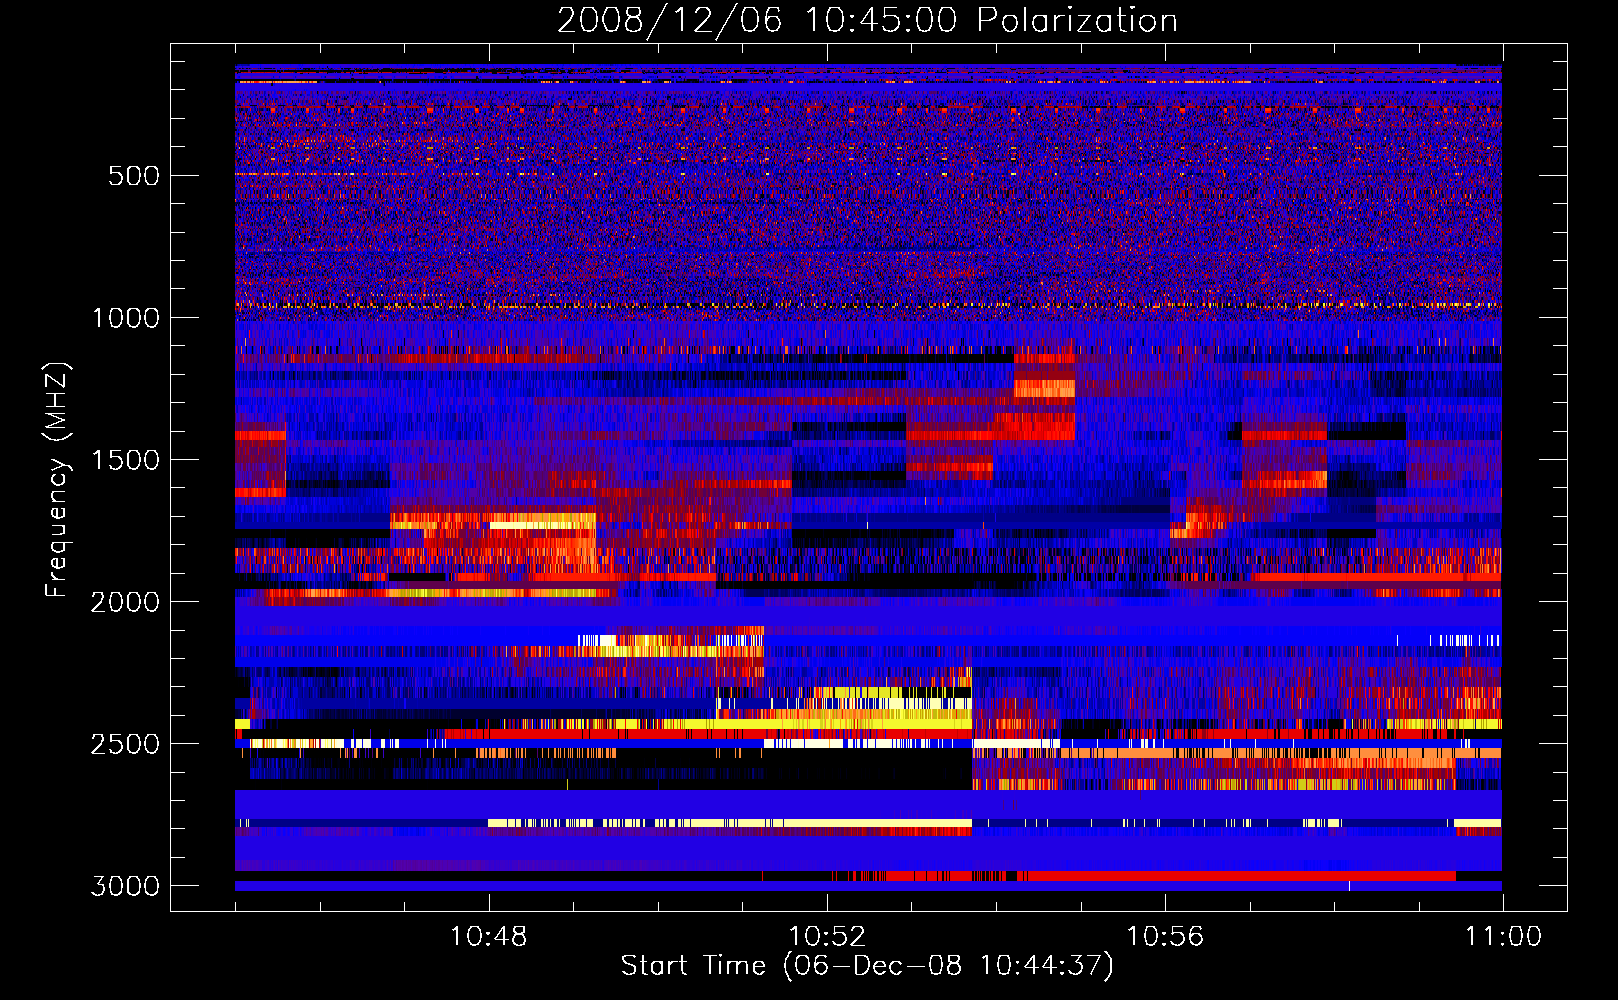
Task: Click the 10:48 time tick label
Action: click(x=489, y=937)
